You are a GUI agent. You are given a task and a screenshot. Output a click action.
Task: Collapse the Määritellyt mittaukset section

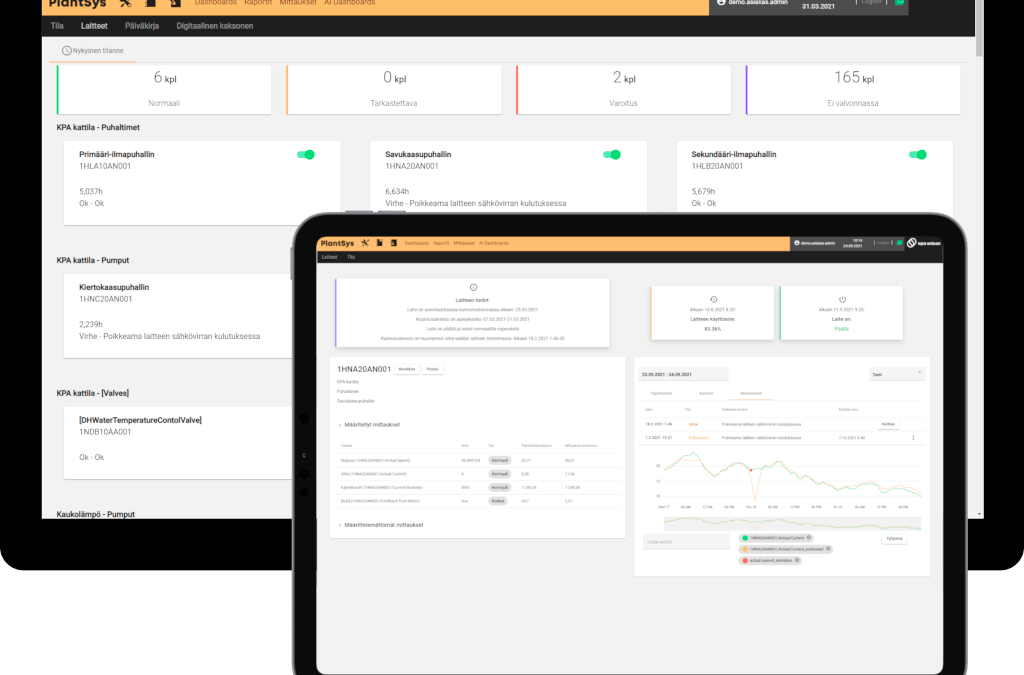click(368, 425)
